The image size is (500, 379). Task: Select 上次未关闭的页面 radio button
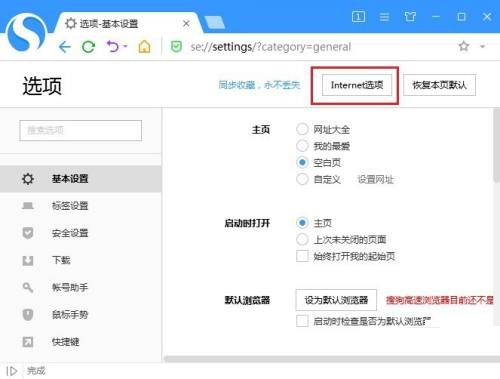click(x=302, y=239)
